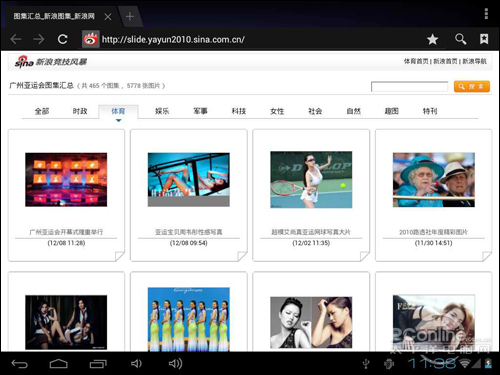Open the 新浪导航 link
This screenshot has height=375, width=500.
(x=474, y=61)
